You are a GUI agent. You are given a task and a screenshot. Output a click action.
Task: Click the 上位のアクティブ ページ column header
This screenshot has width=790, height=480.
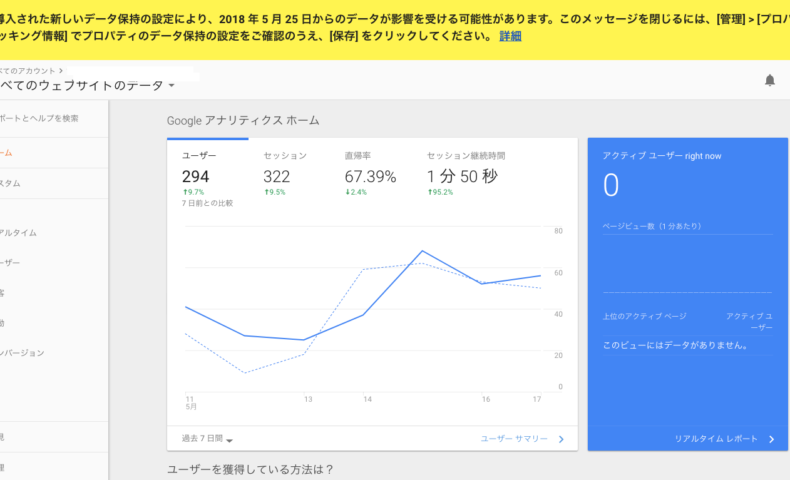644,316
